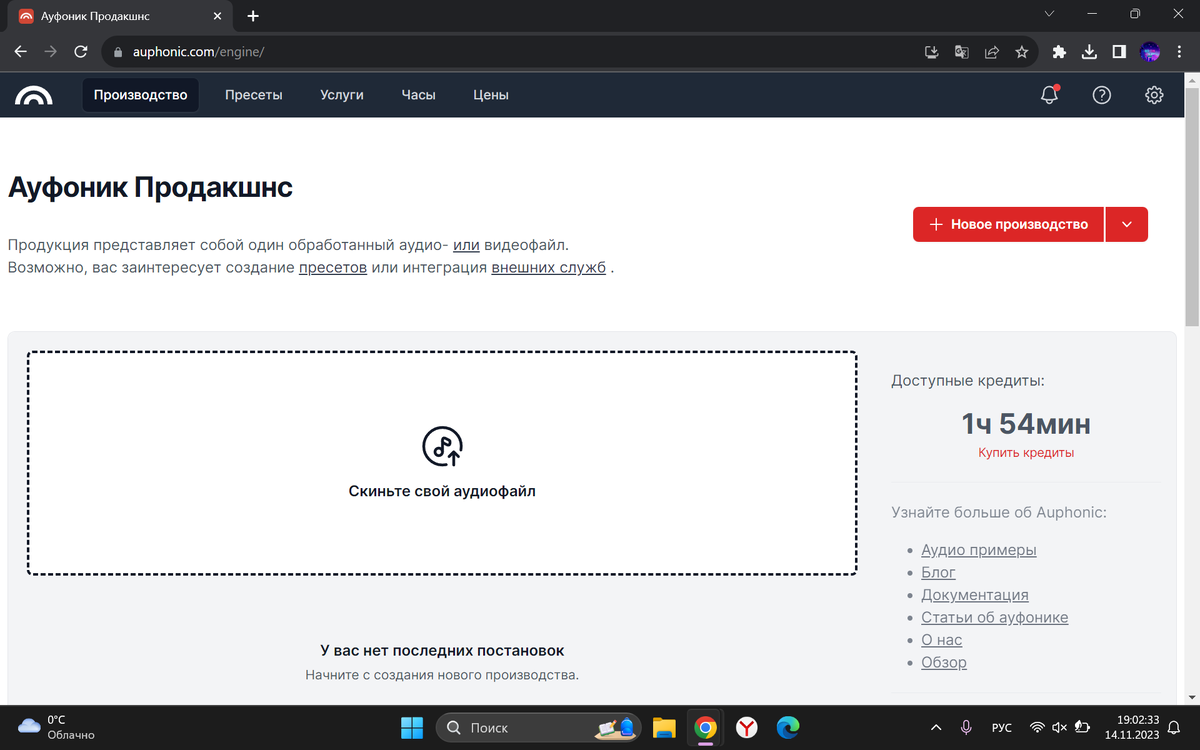Follow the Купить кредиты link
The width and height of the screenshot is (1200, 750).
tap(1026, 453)
